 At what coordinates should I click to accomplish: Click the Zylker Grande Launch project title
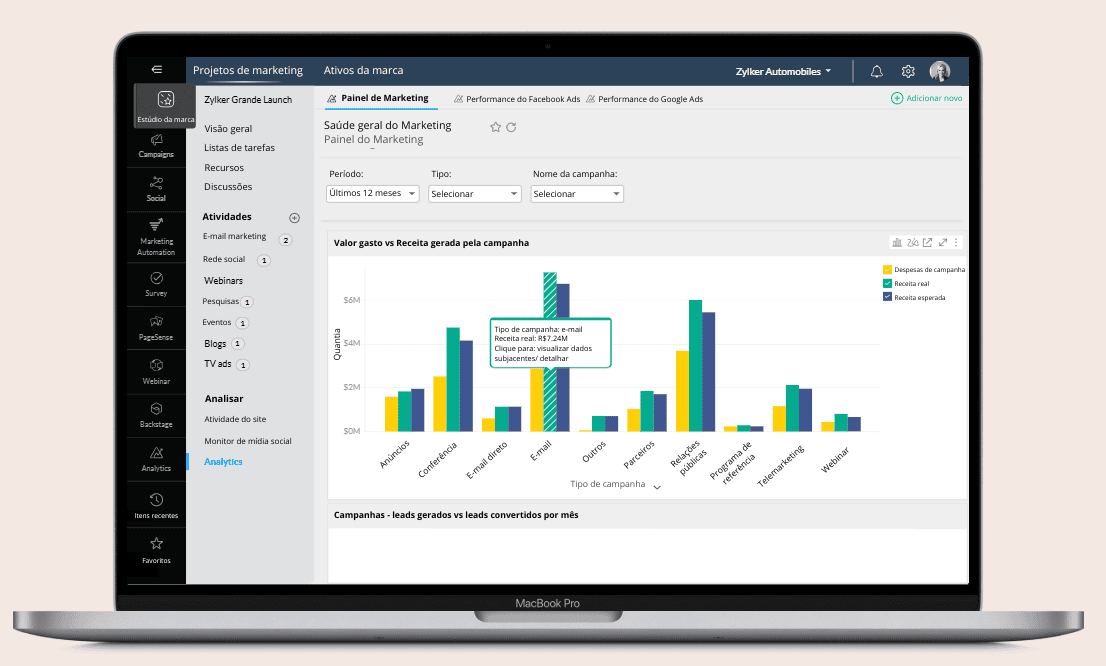coord(248,99)
